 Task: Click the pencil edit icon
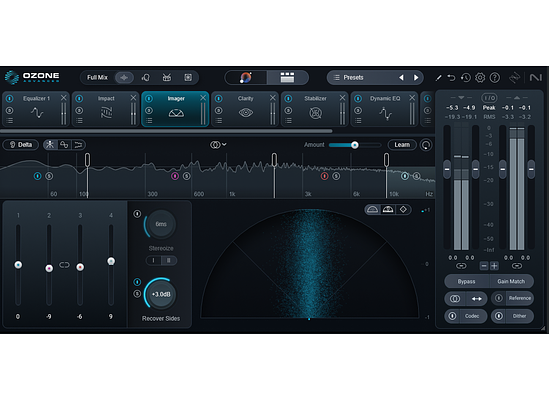pos(438,78)
